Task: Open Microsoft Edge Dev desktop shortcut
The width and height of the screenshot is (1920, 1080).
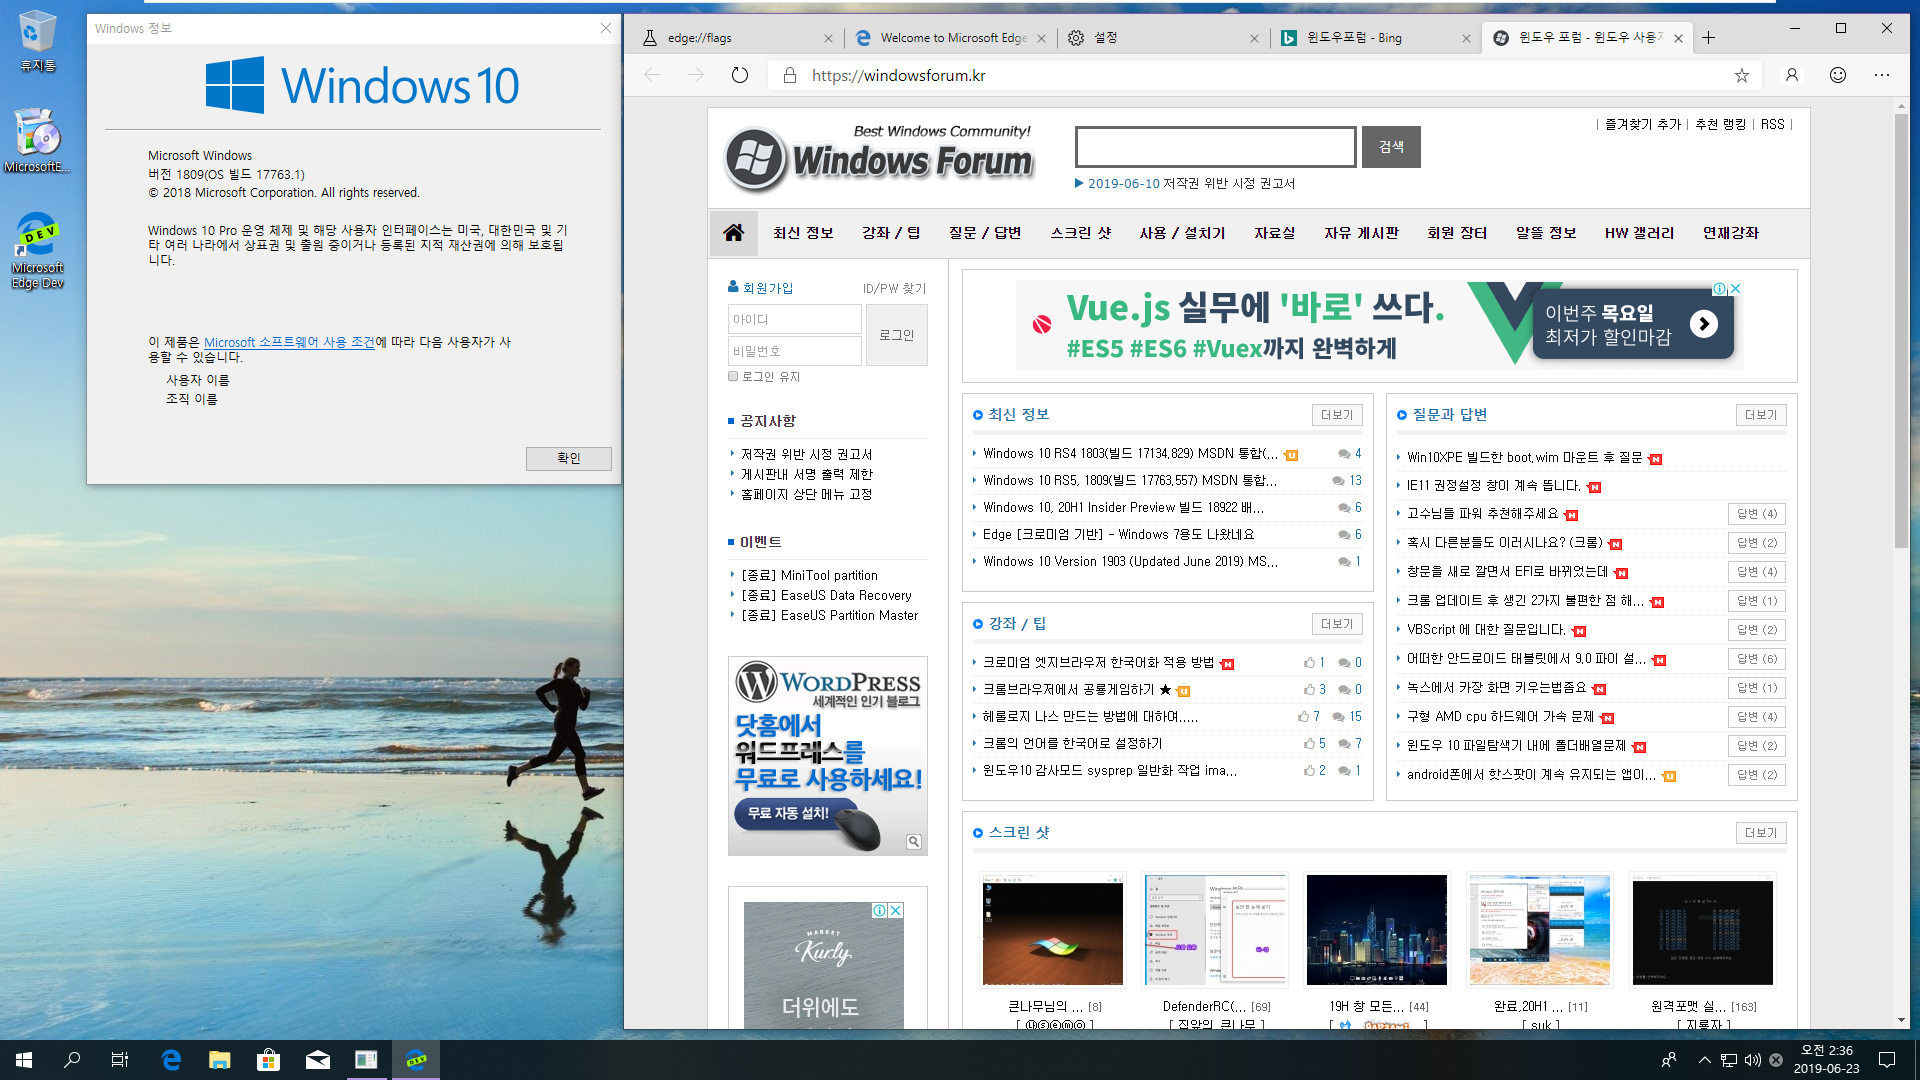Action: pyautogui.click(x=37, y=250)
